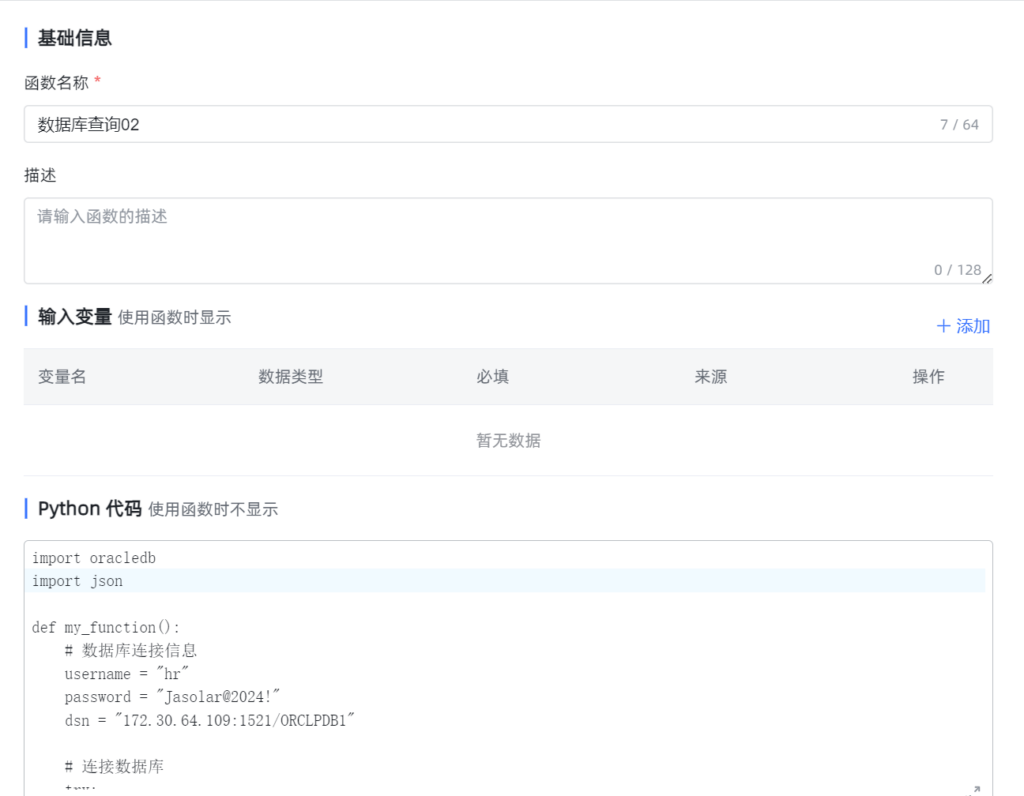Click the 暂无数据 empty table placeholder
This screenshot has height=796, width=1024.
tap(508, 441)
